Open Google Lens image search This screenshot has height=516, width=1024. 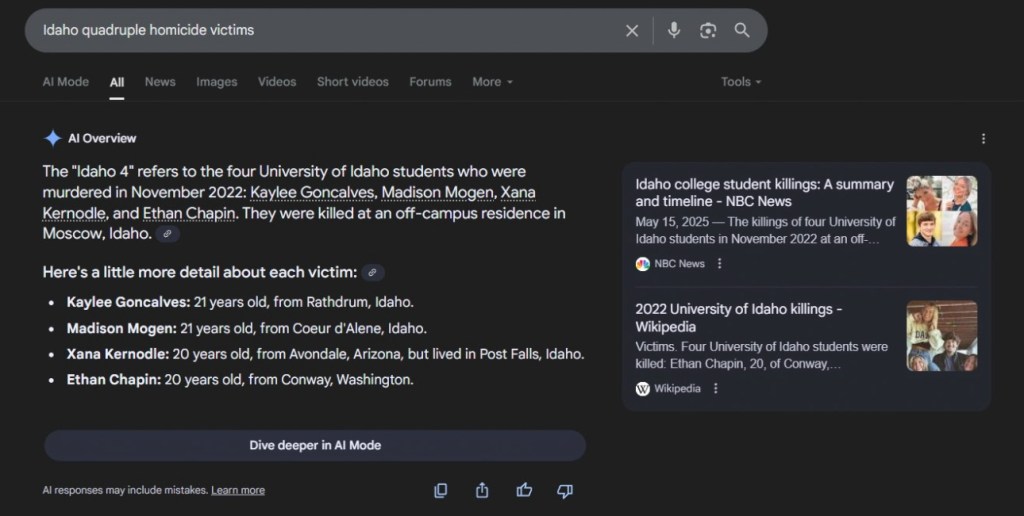708,31
